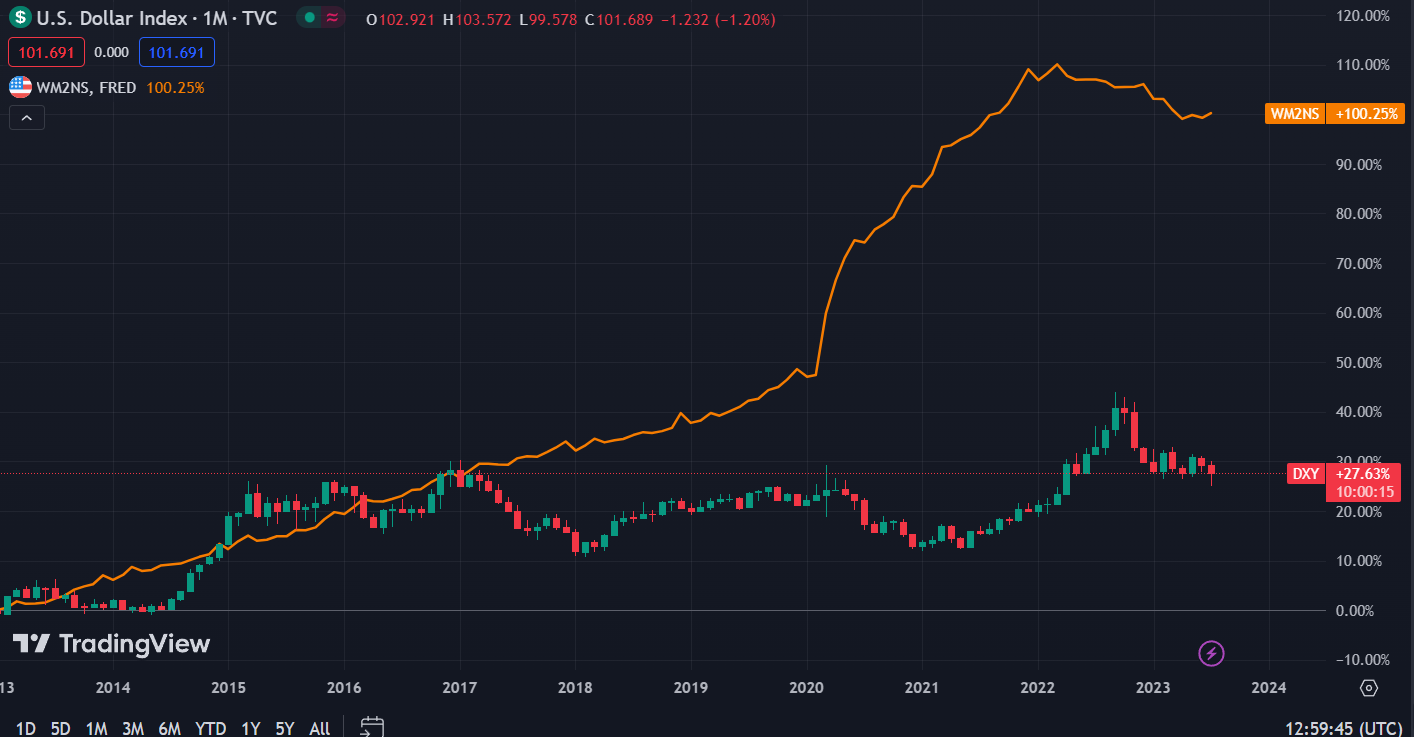1414x737 pixels.
Task: Select the 1M time range
Action: [96, 728]
